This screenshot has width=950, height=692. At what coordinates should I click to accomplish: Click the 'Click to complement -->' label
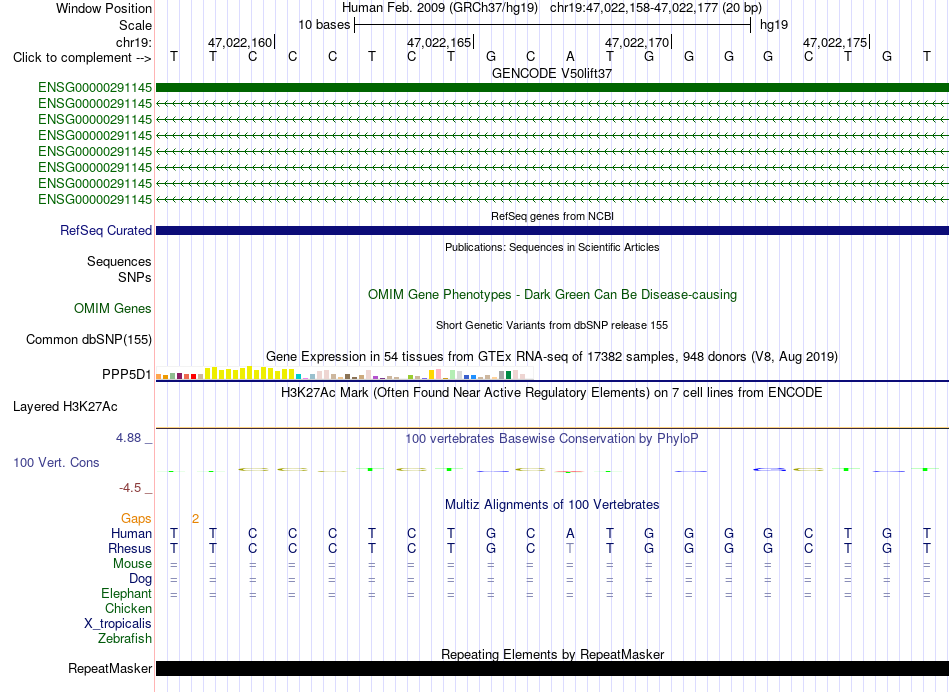tap(82, 58)
